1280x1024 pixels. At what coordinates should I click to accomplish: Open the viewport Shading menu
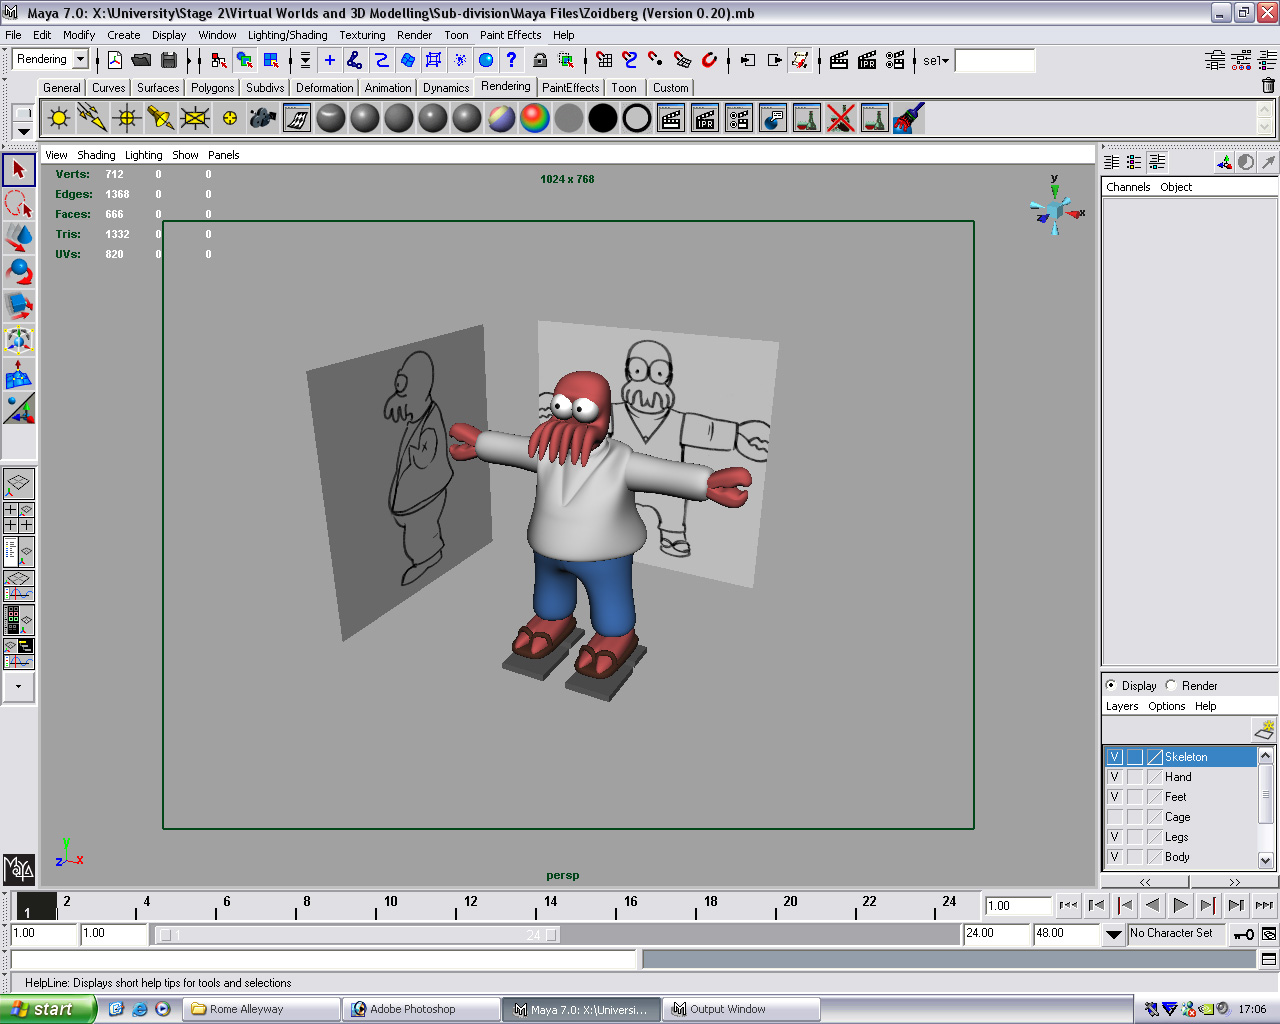click(x=96, y=155)
